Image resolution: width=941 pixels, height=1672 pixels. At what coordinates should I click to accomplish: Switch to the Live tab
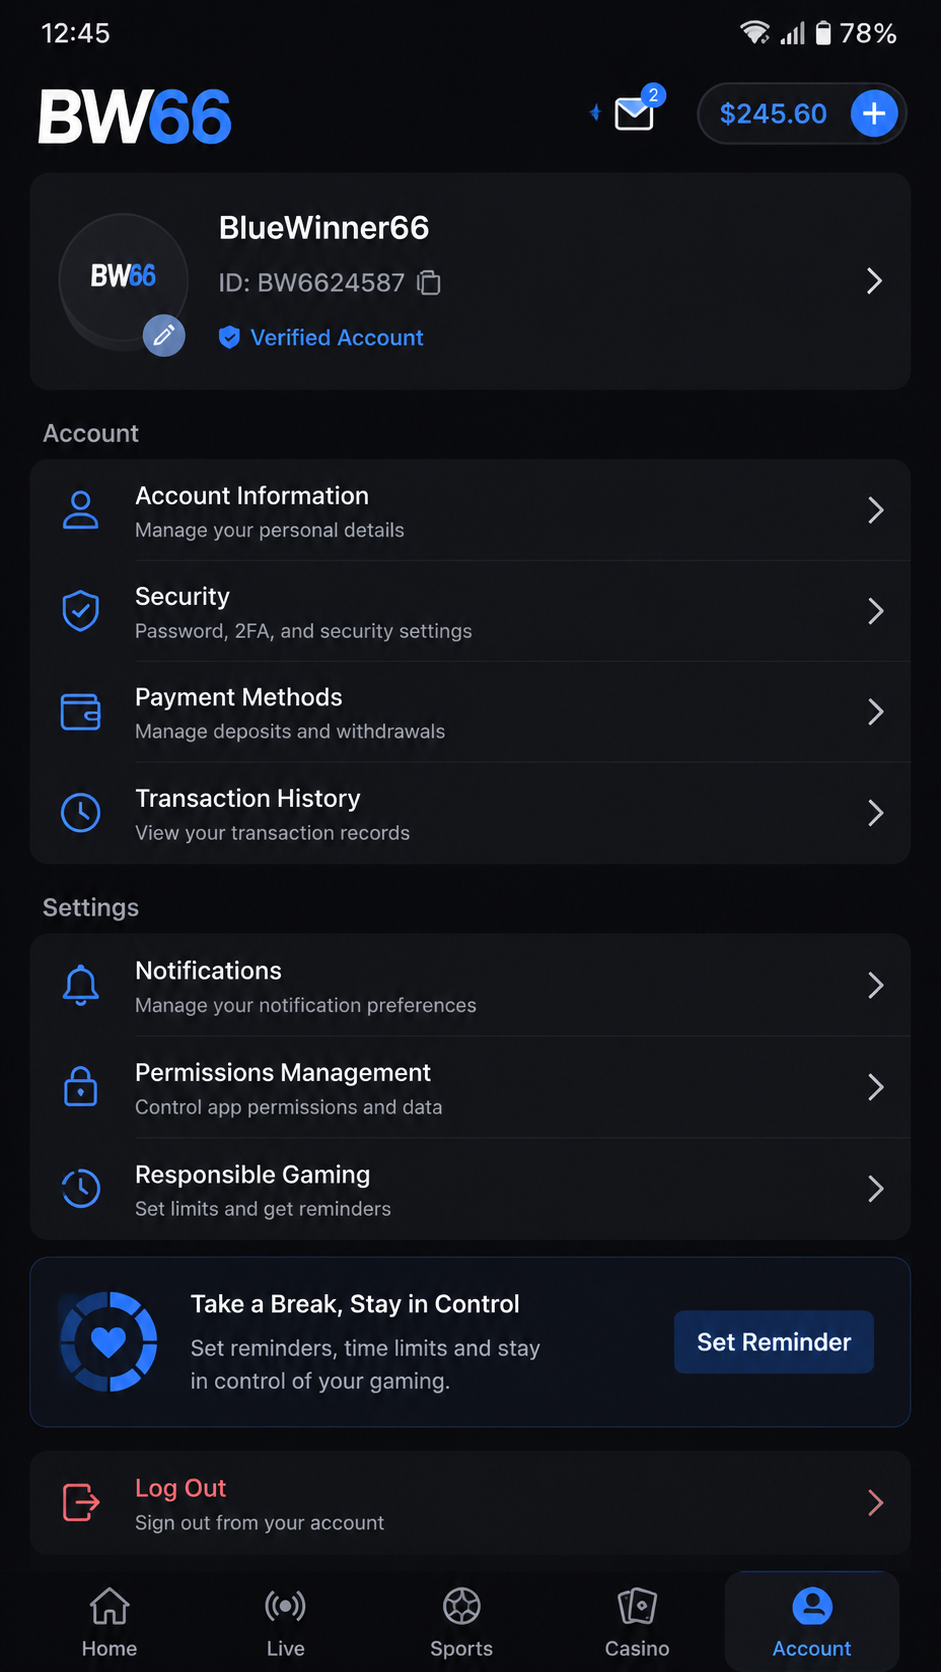(x=286, y=1622)
